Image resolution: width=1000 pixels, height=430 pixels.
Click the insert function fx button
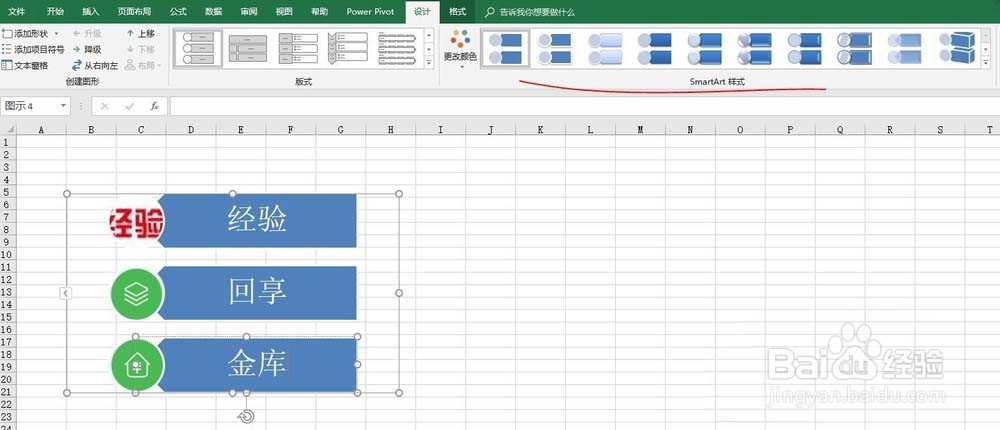point(154,106)
